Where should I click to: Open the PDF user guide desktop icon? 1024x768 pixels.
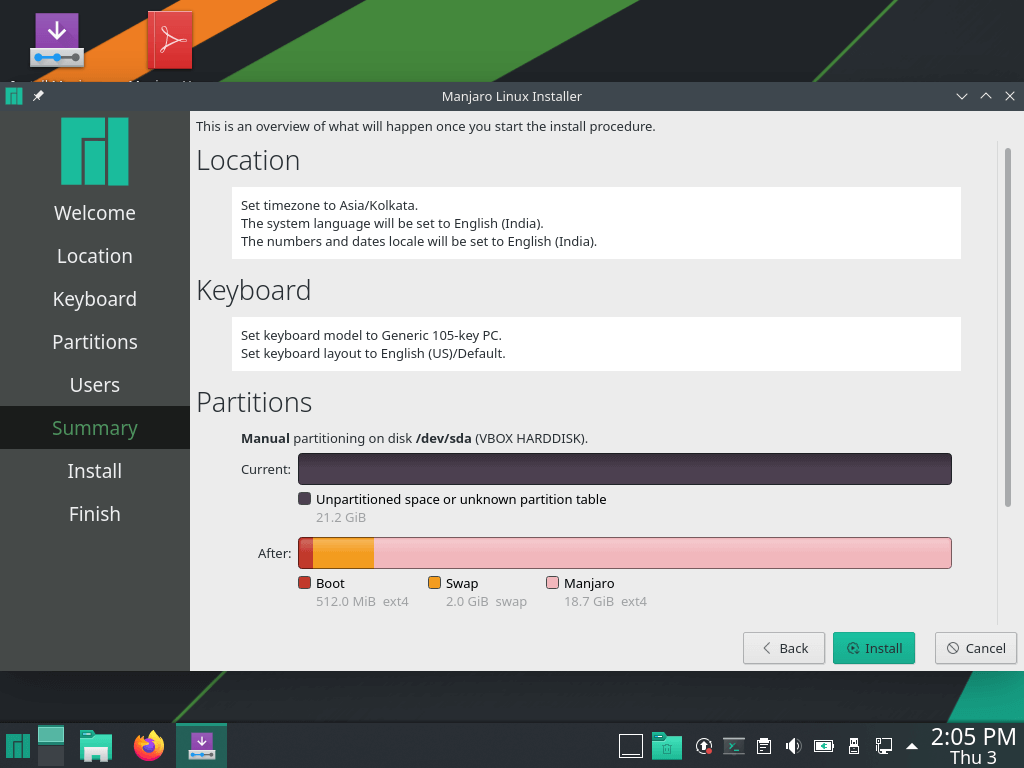(x=170, y=40)
